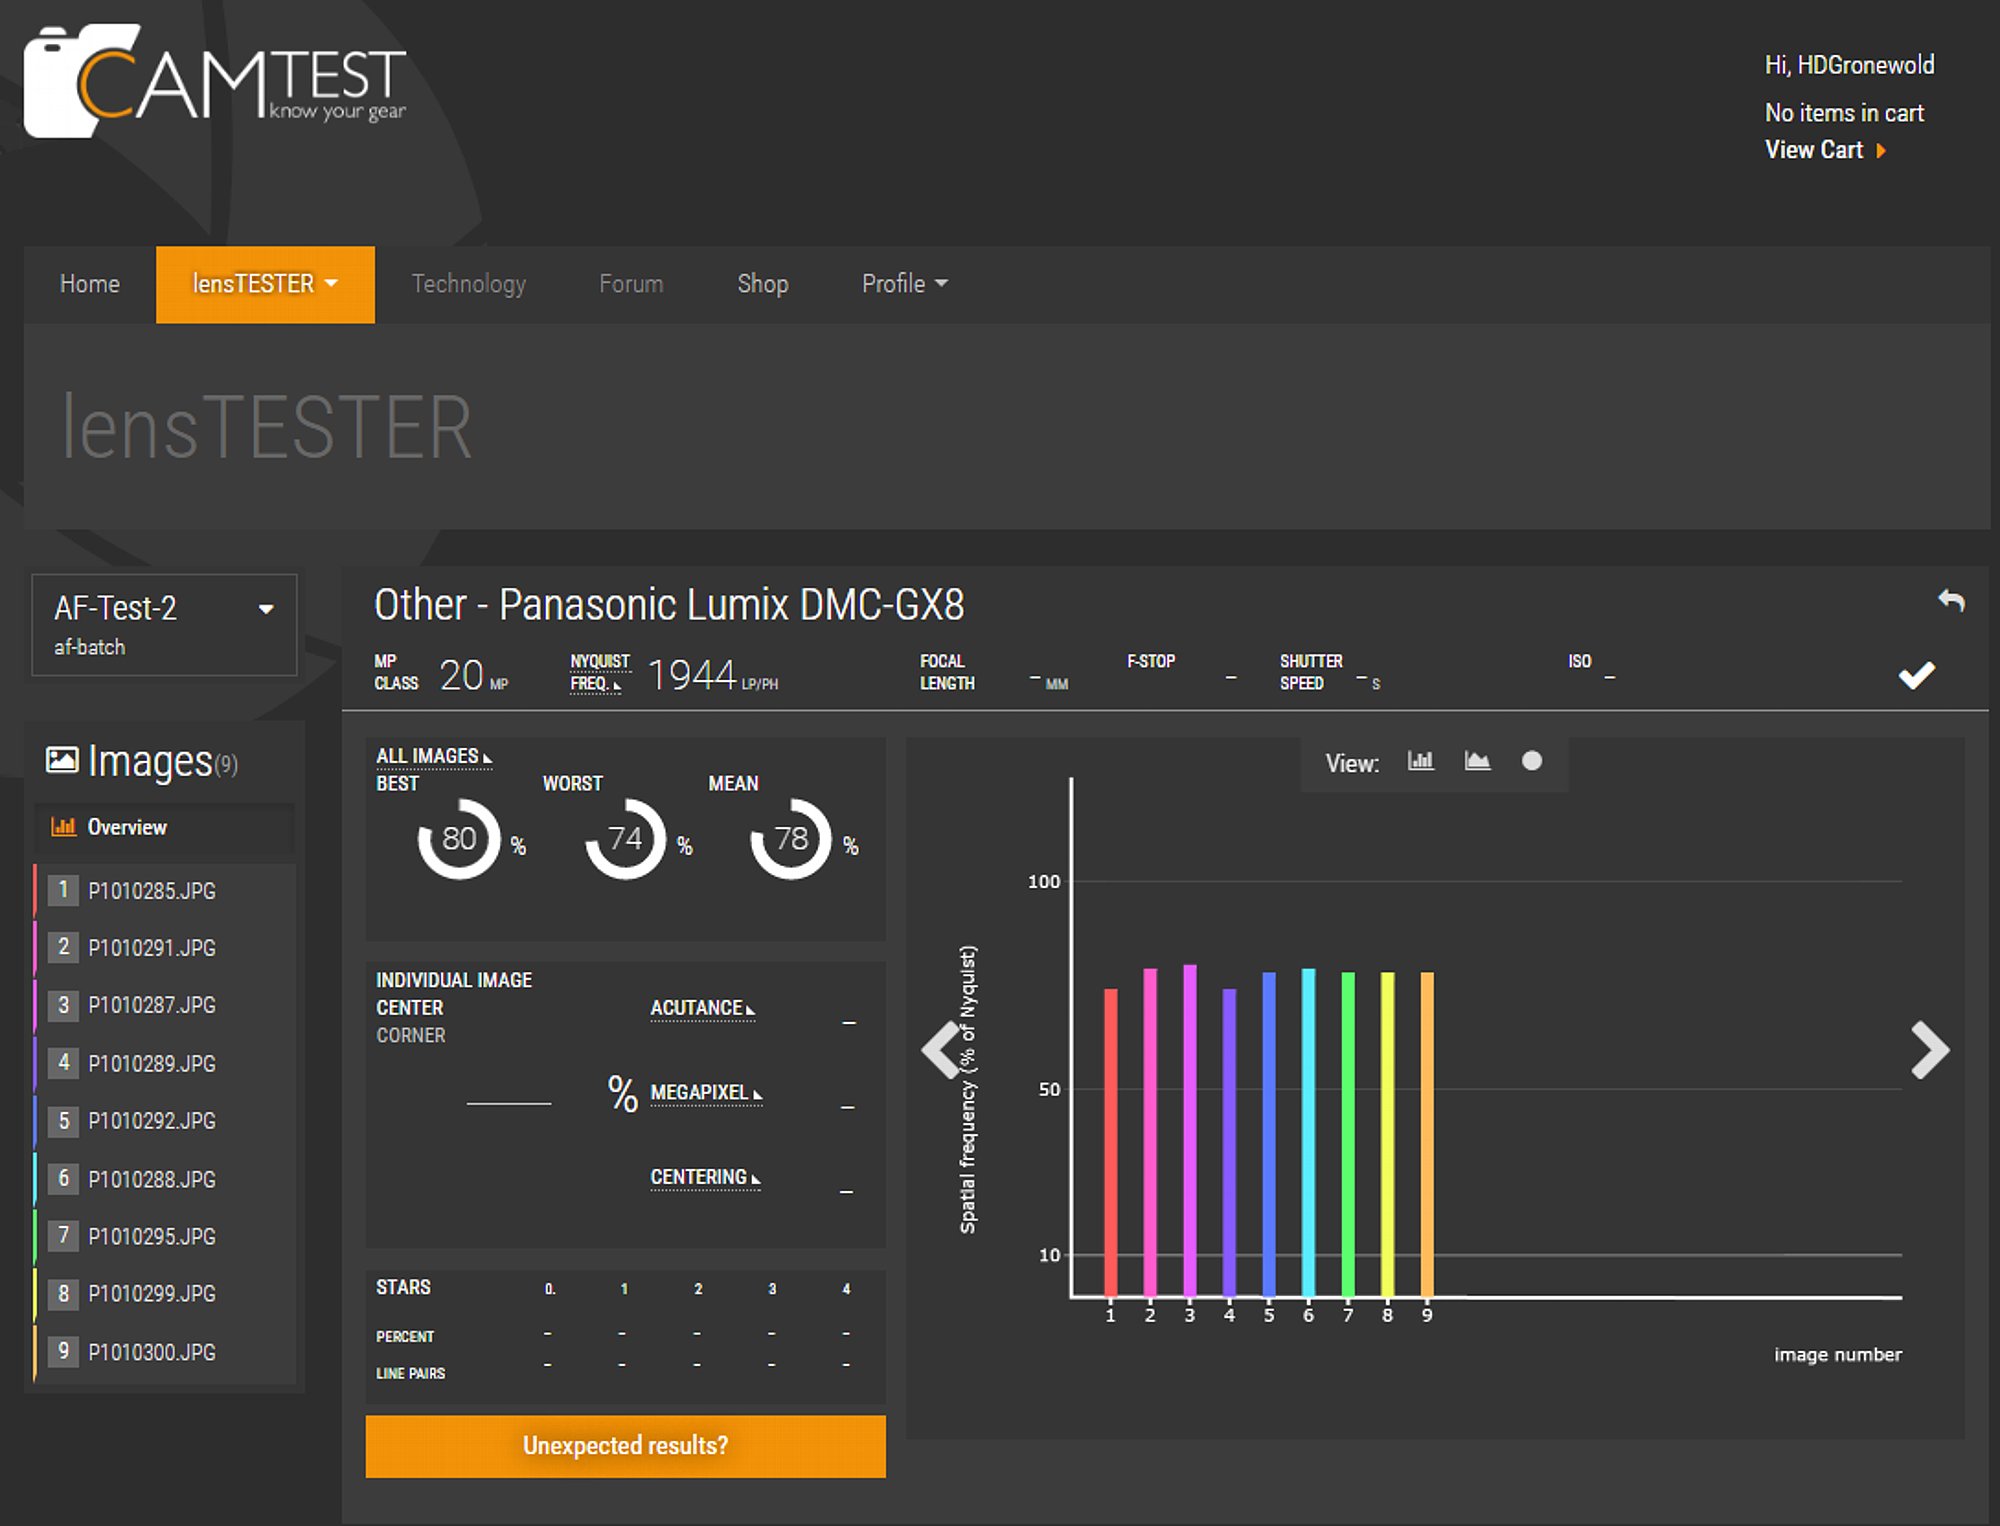Open image 8 P1010299.JPG

[x=164, y=1294]
